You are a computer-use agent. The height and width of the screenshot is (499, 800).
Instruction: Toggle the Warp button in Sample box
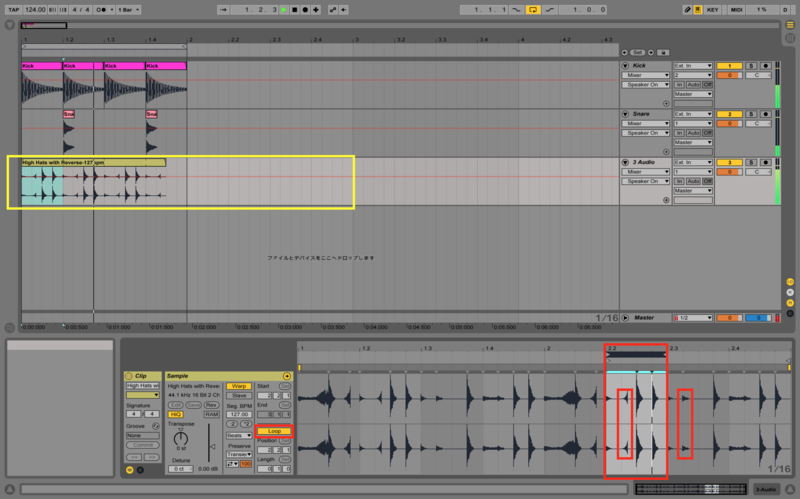pos(238,386)
